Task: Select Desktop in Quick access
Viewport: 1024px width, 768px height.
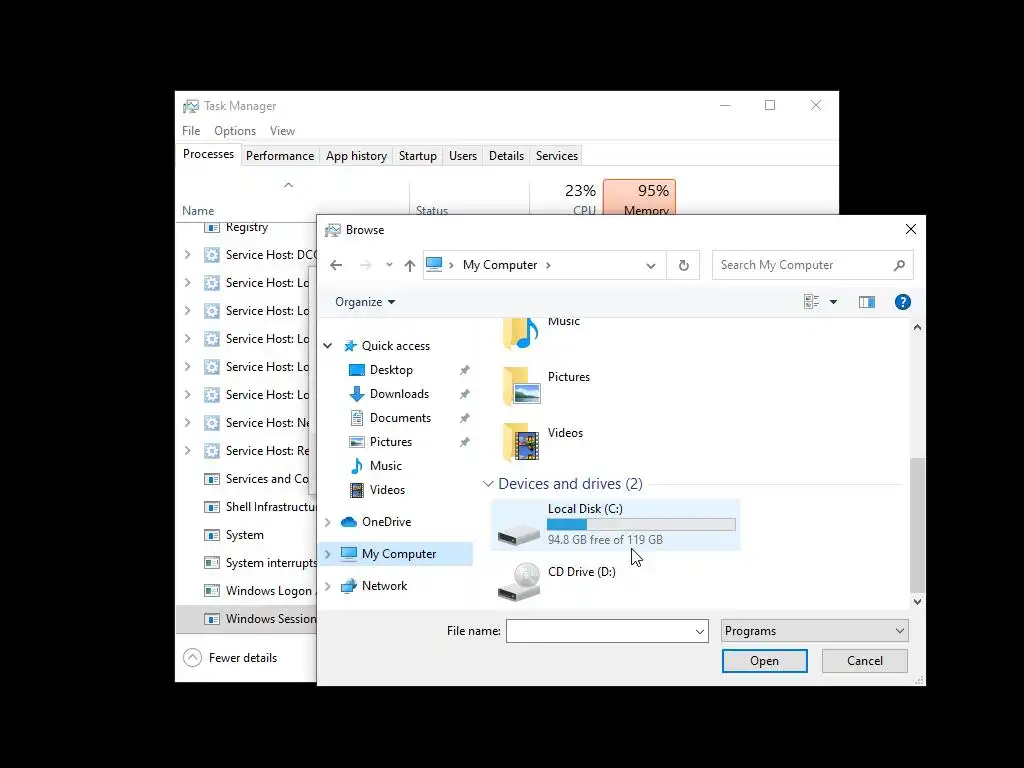Action: coord(391,370)
